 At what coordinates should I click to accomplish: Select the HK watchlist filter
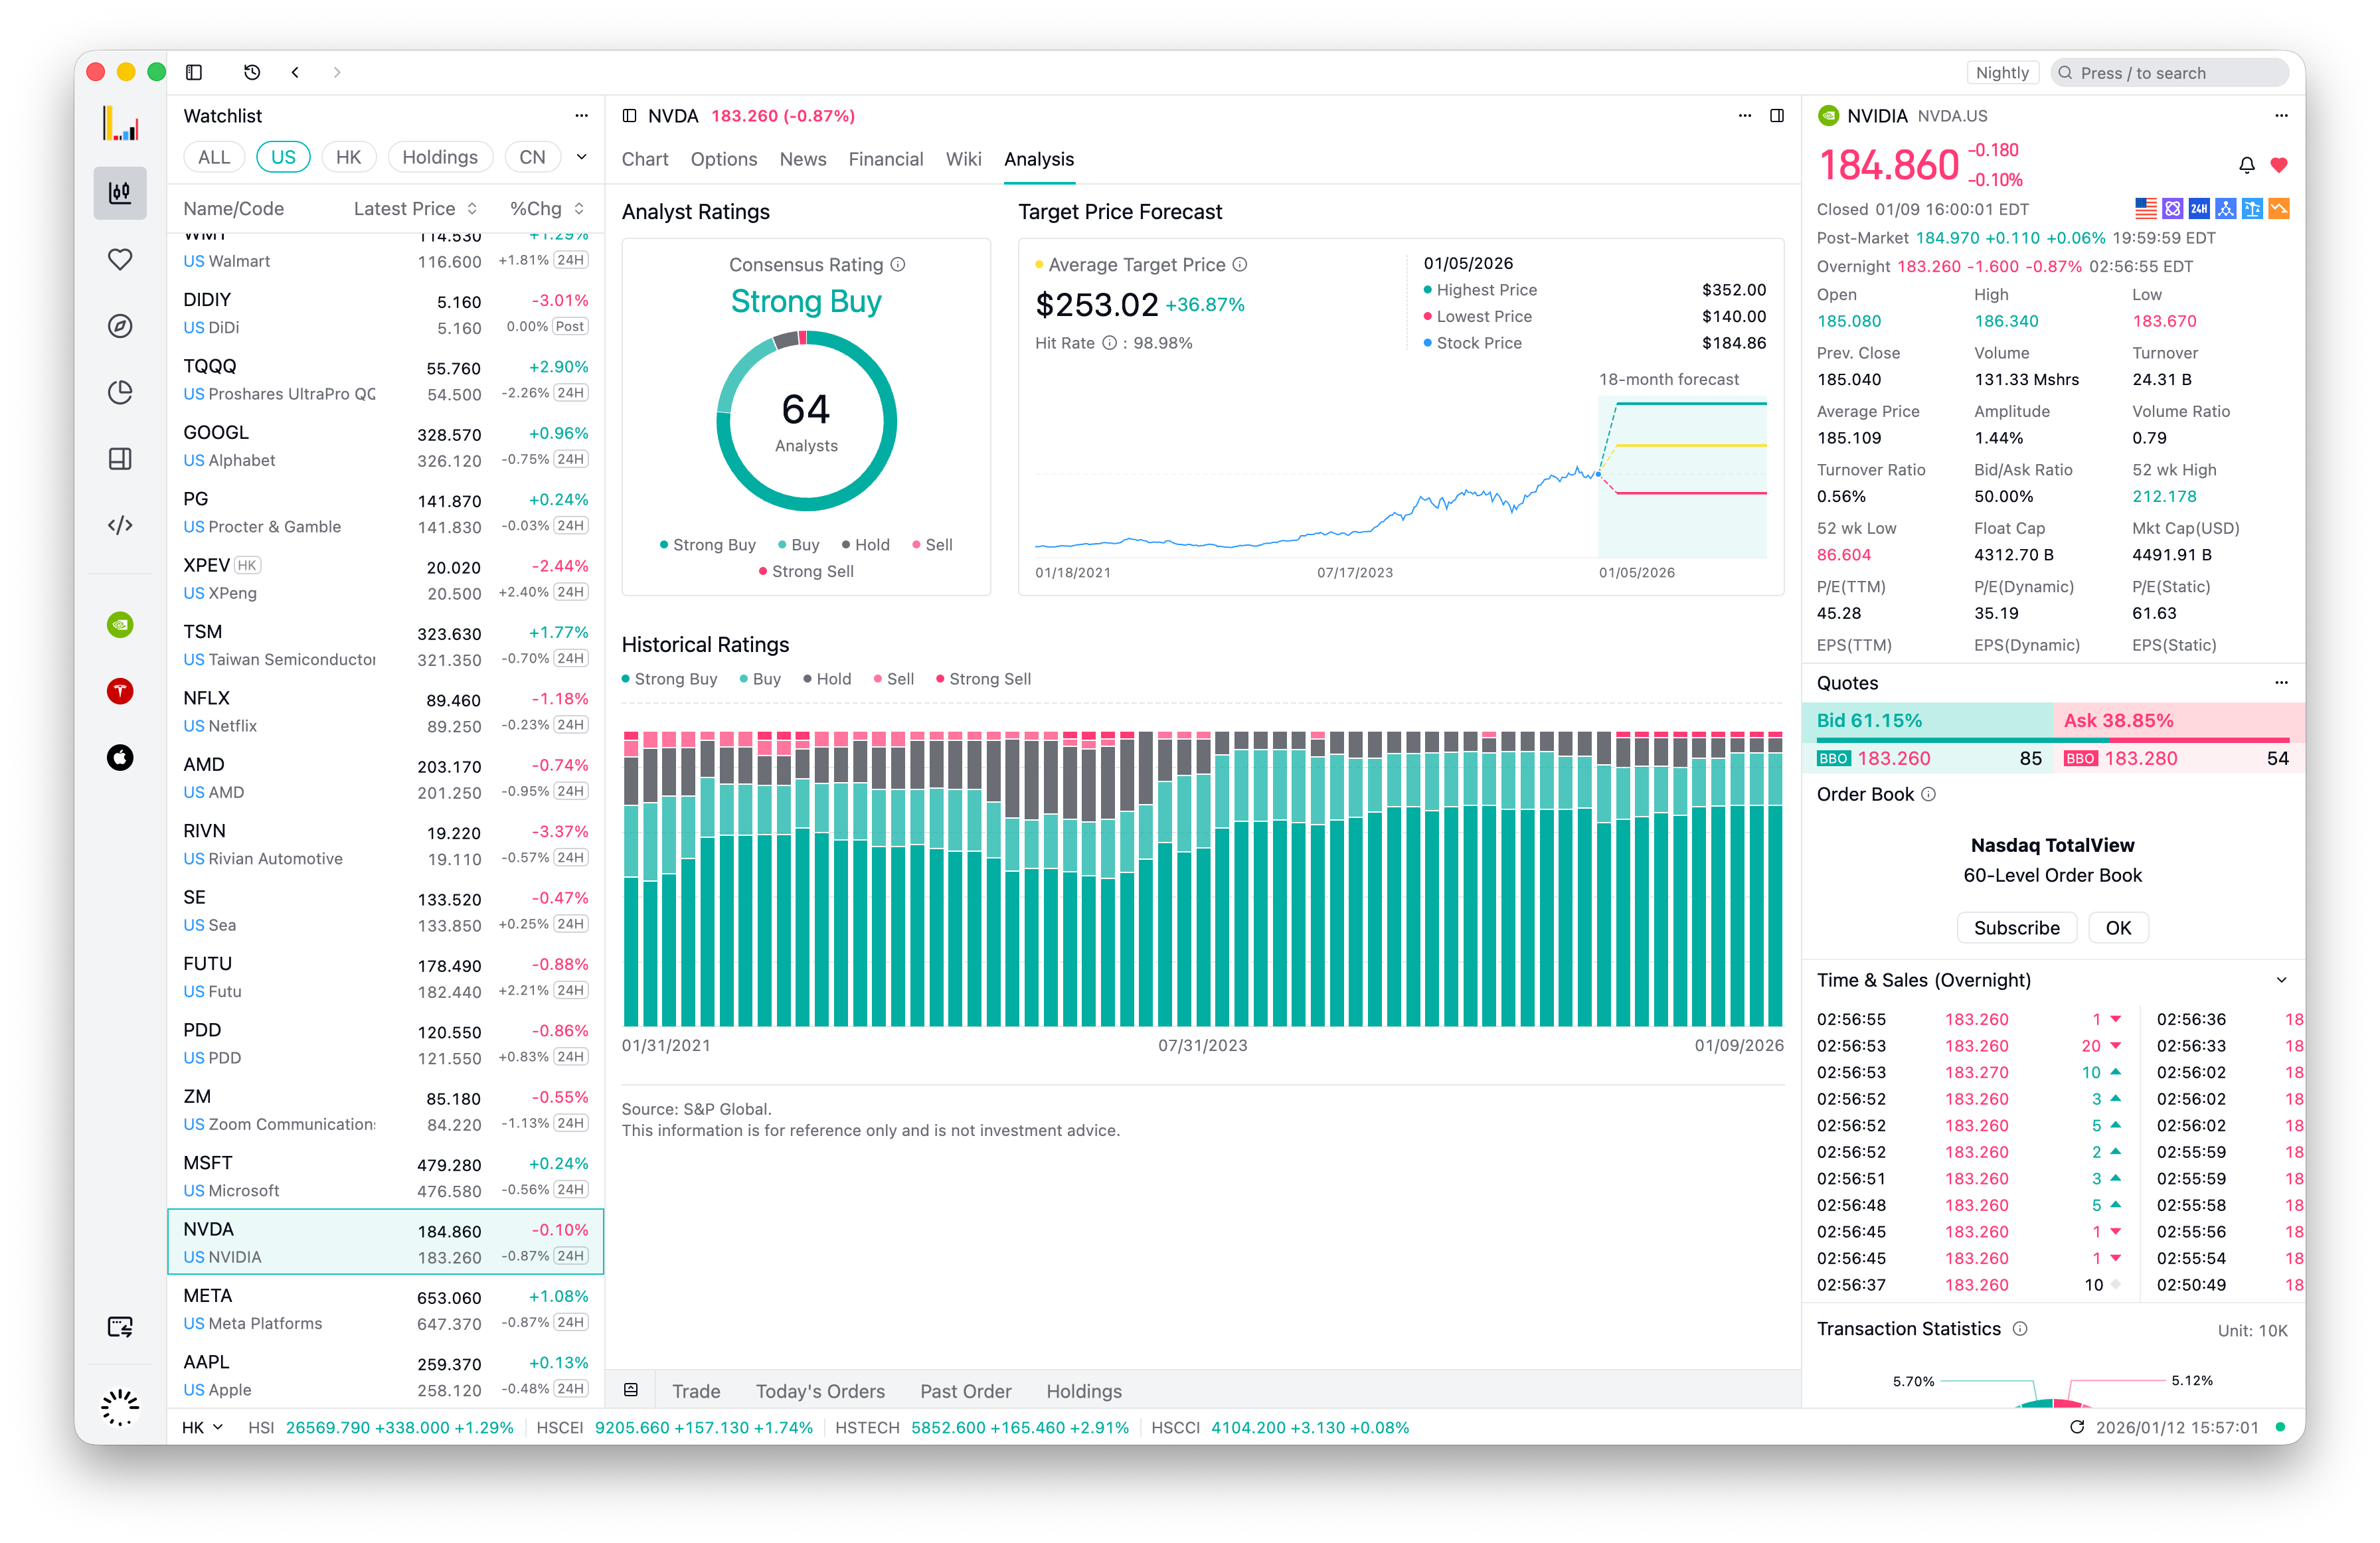click(348, 157)
